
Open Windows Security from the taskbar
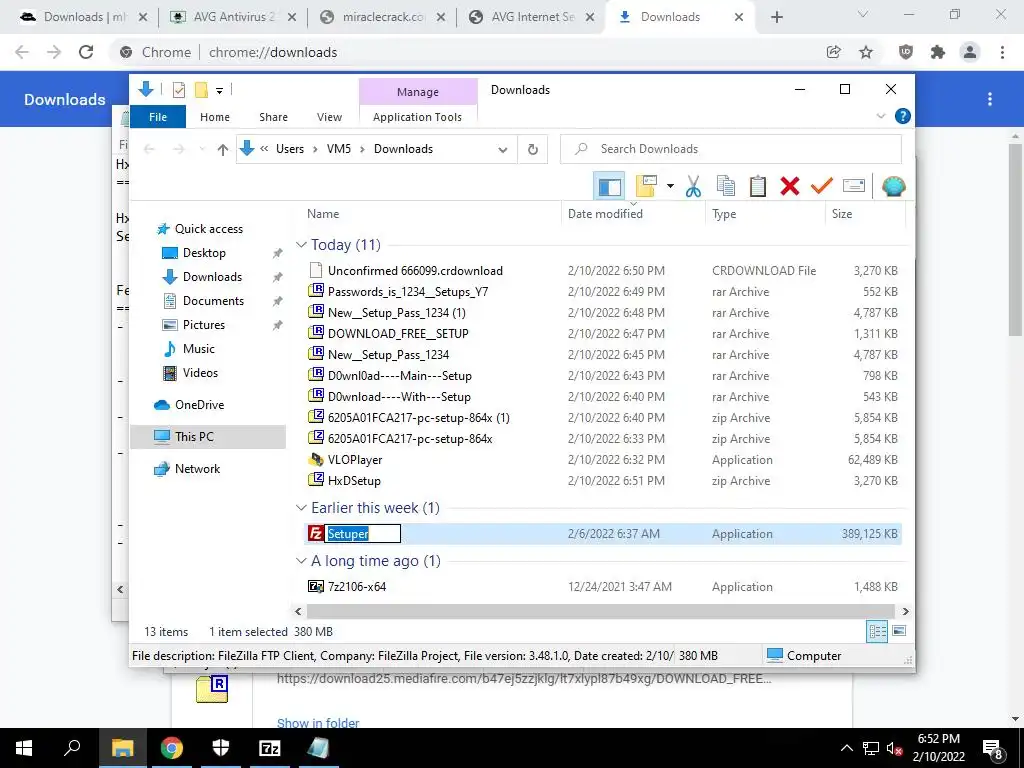(x=221, y=748)
